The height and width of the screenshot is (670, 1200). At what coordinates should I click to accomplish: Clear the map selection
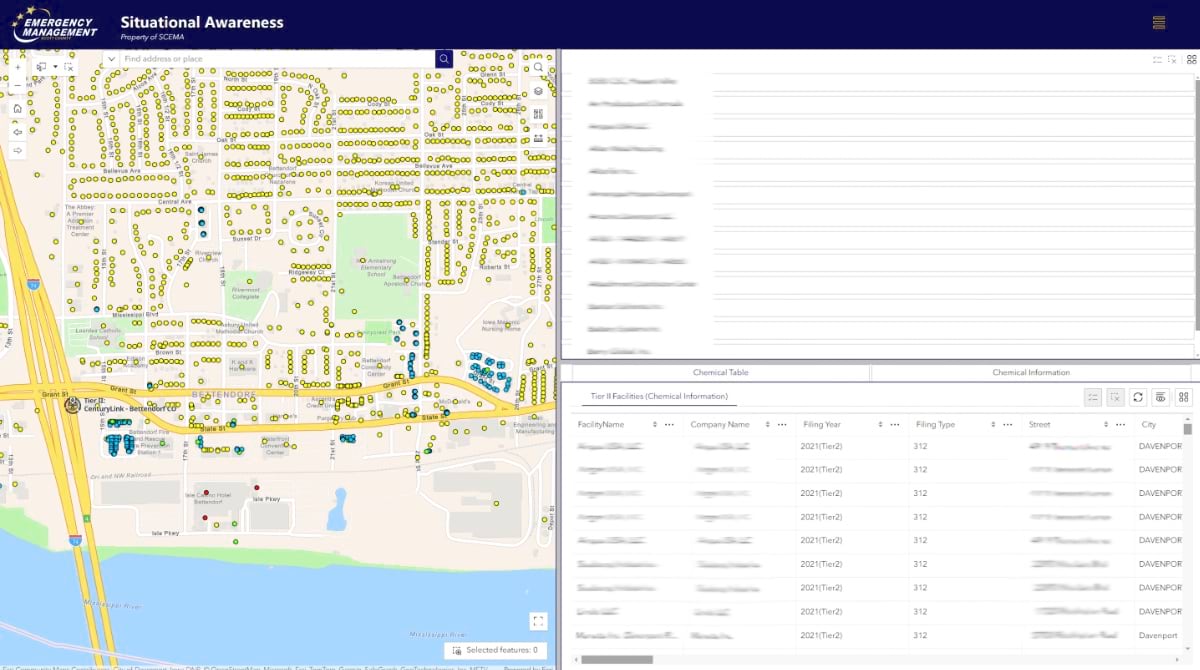pyautogui.click(x=68, y=67)
